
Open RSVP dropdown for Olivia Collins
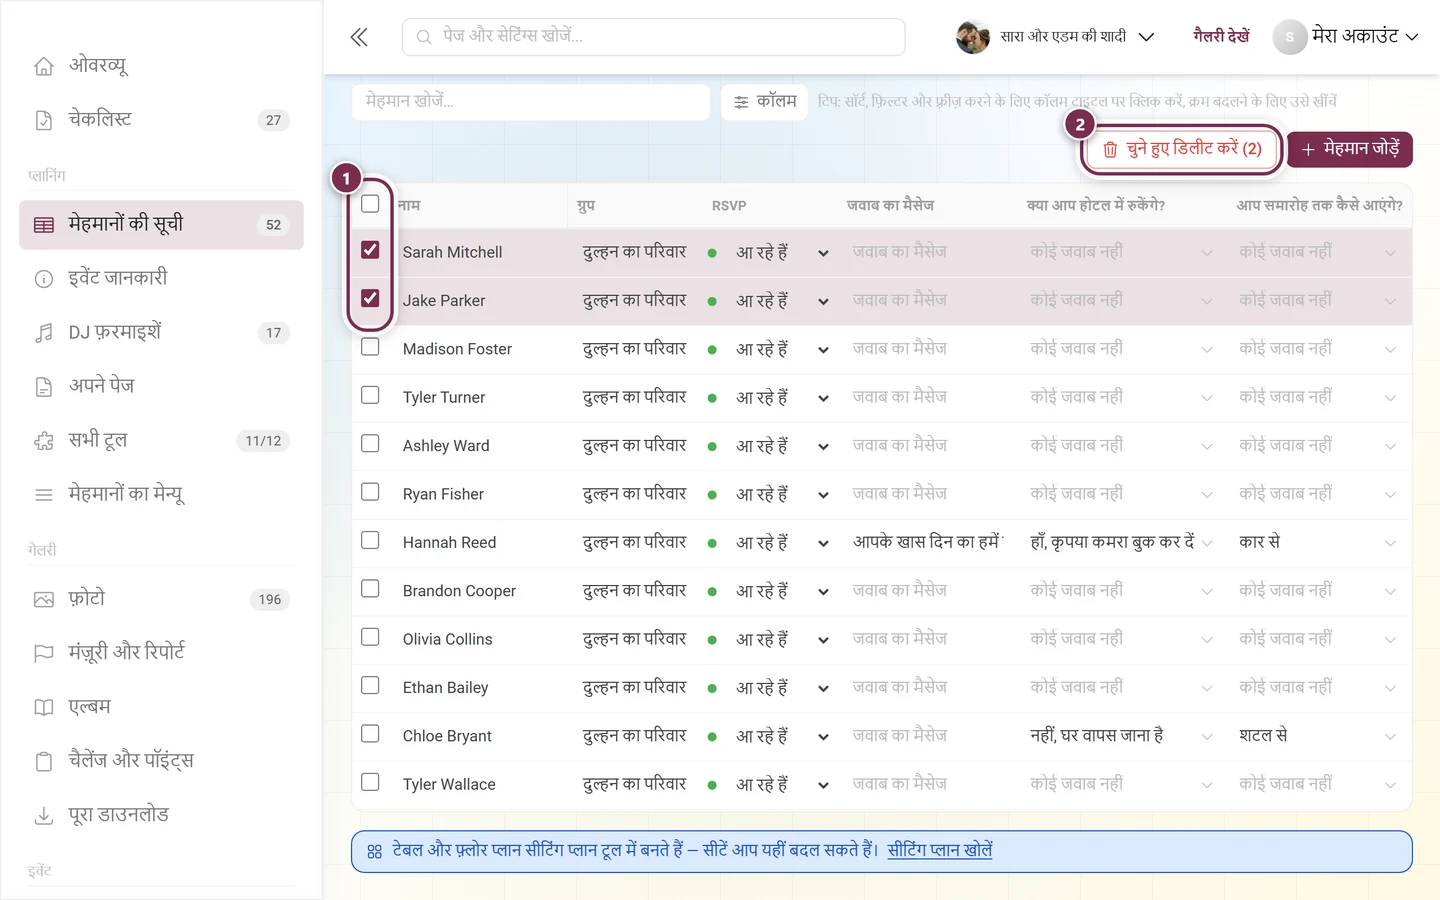(x=823, y=641)
